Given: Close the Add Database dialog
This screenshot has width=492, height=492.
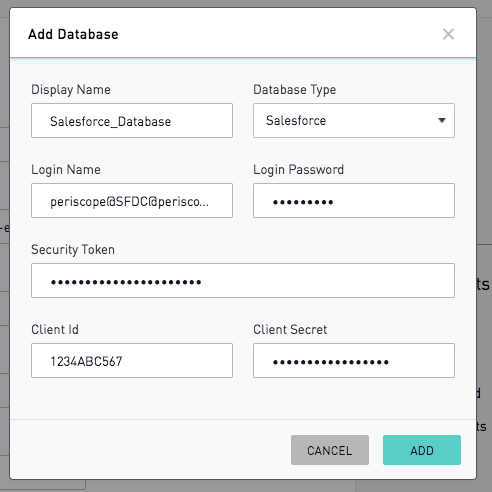Looking at the screenshot, I should pyautogui.click(x=448, y=34).
